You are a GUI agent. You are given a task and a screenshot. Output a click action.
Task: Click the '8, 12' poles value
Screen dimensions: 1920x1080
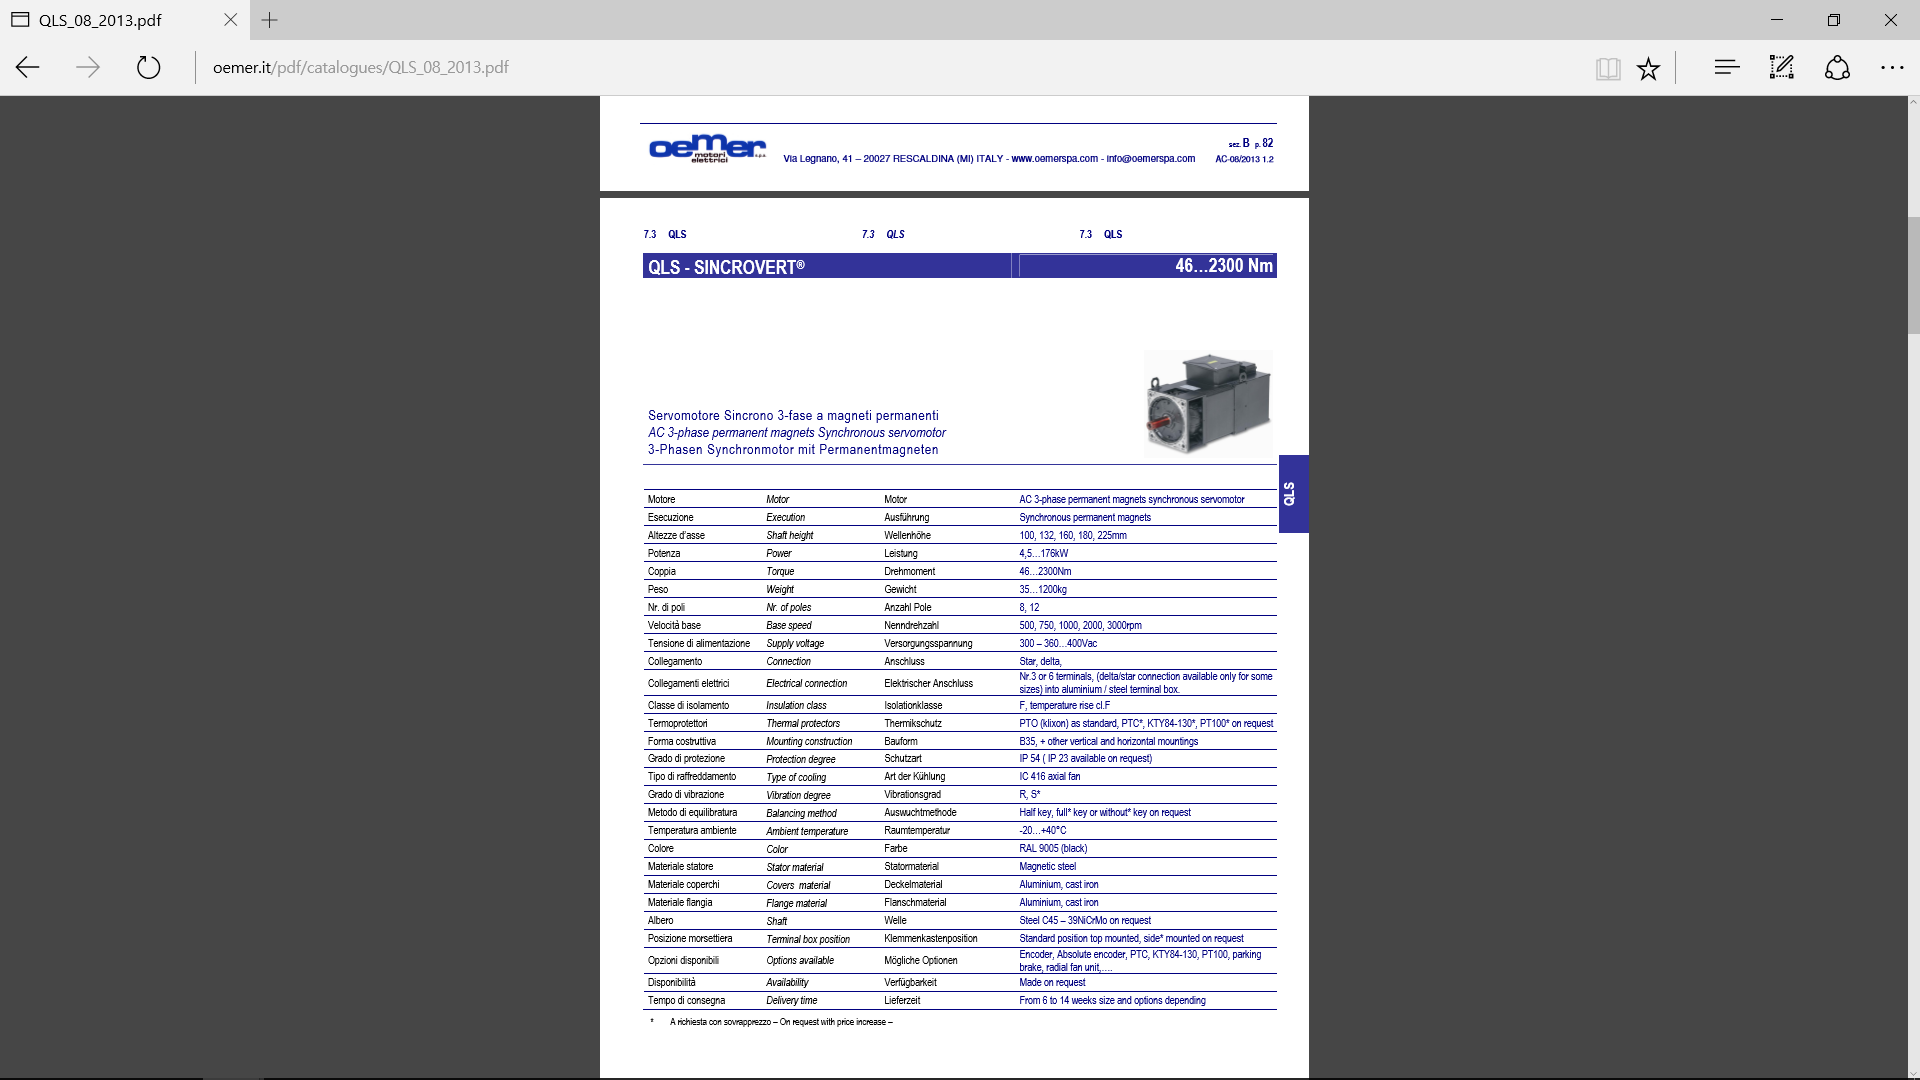(x=1029, y=608)
